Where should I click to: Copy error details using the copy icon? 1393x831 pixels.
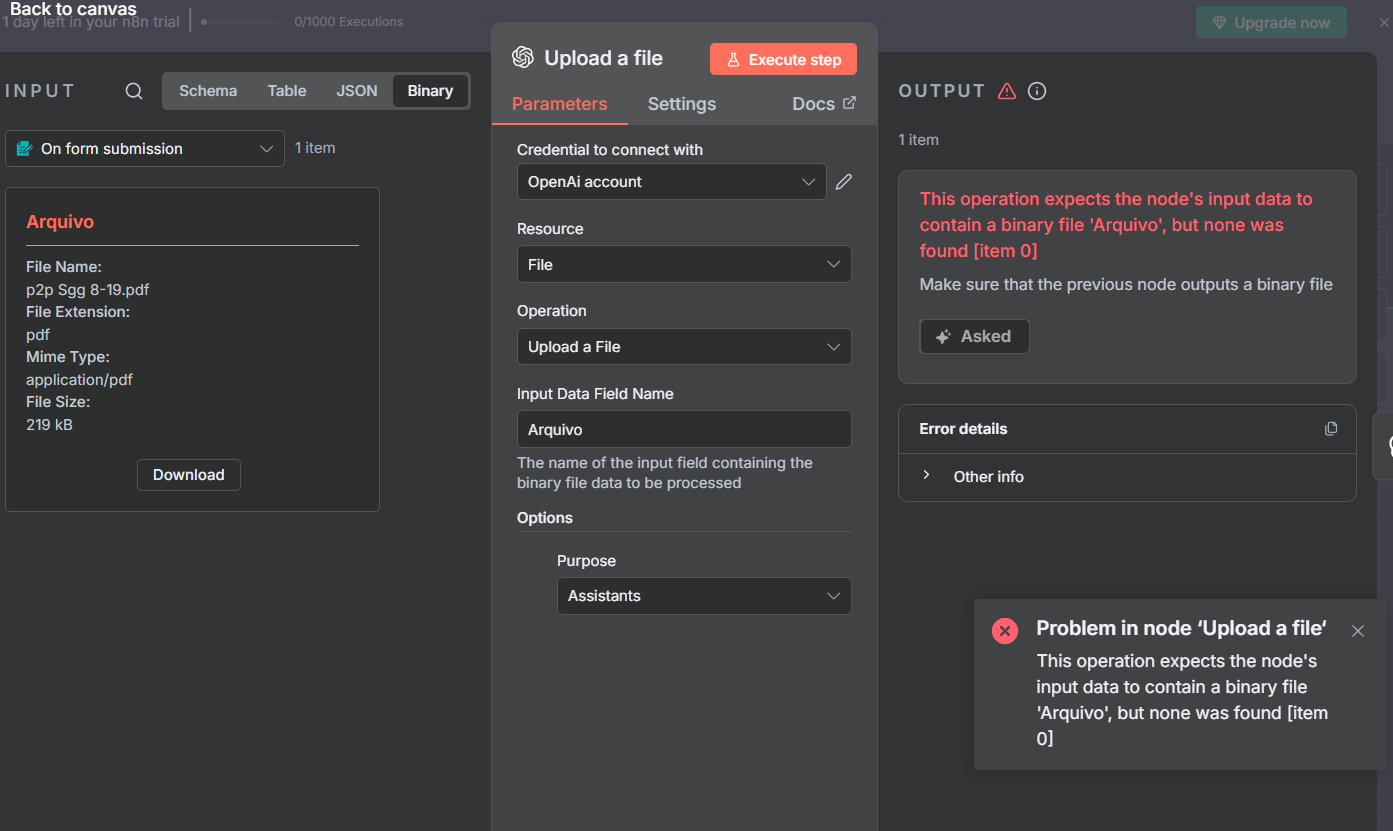pyautogui.click(x=1330, y=429)
